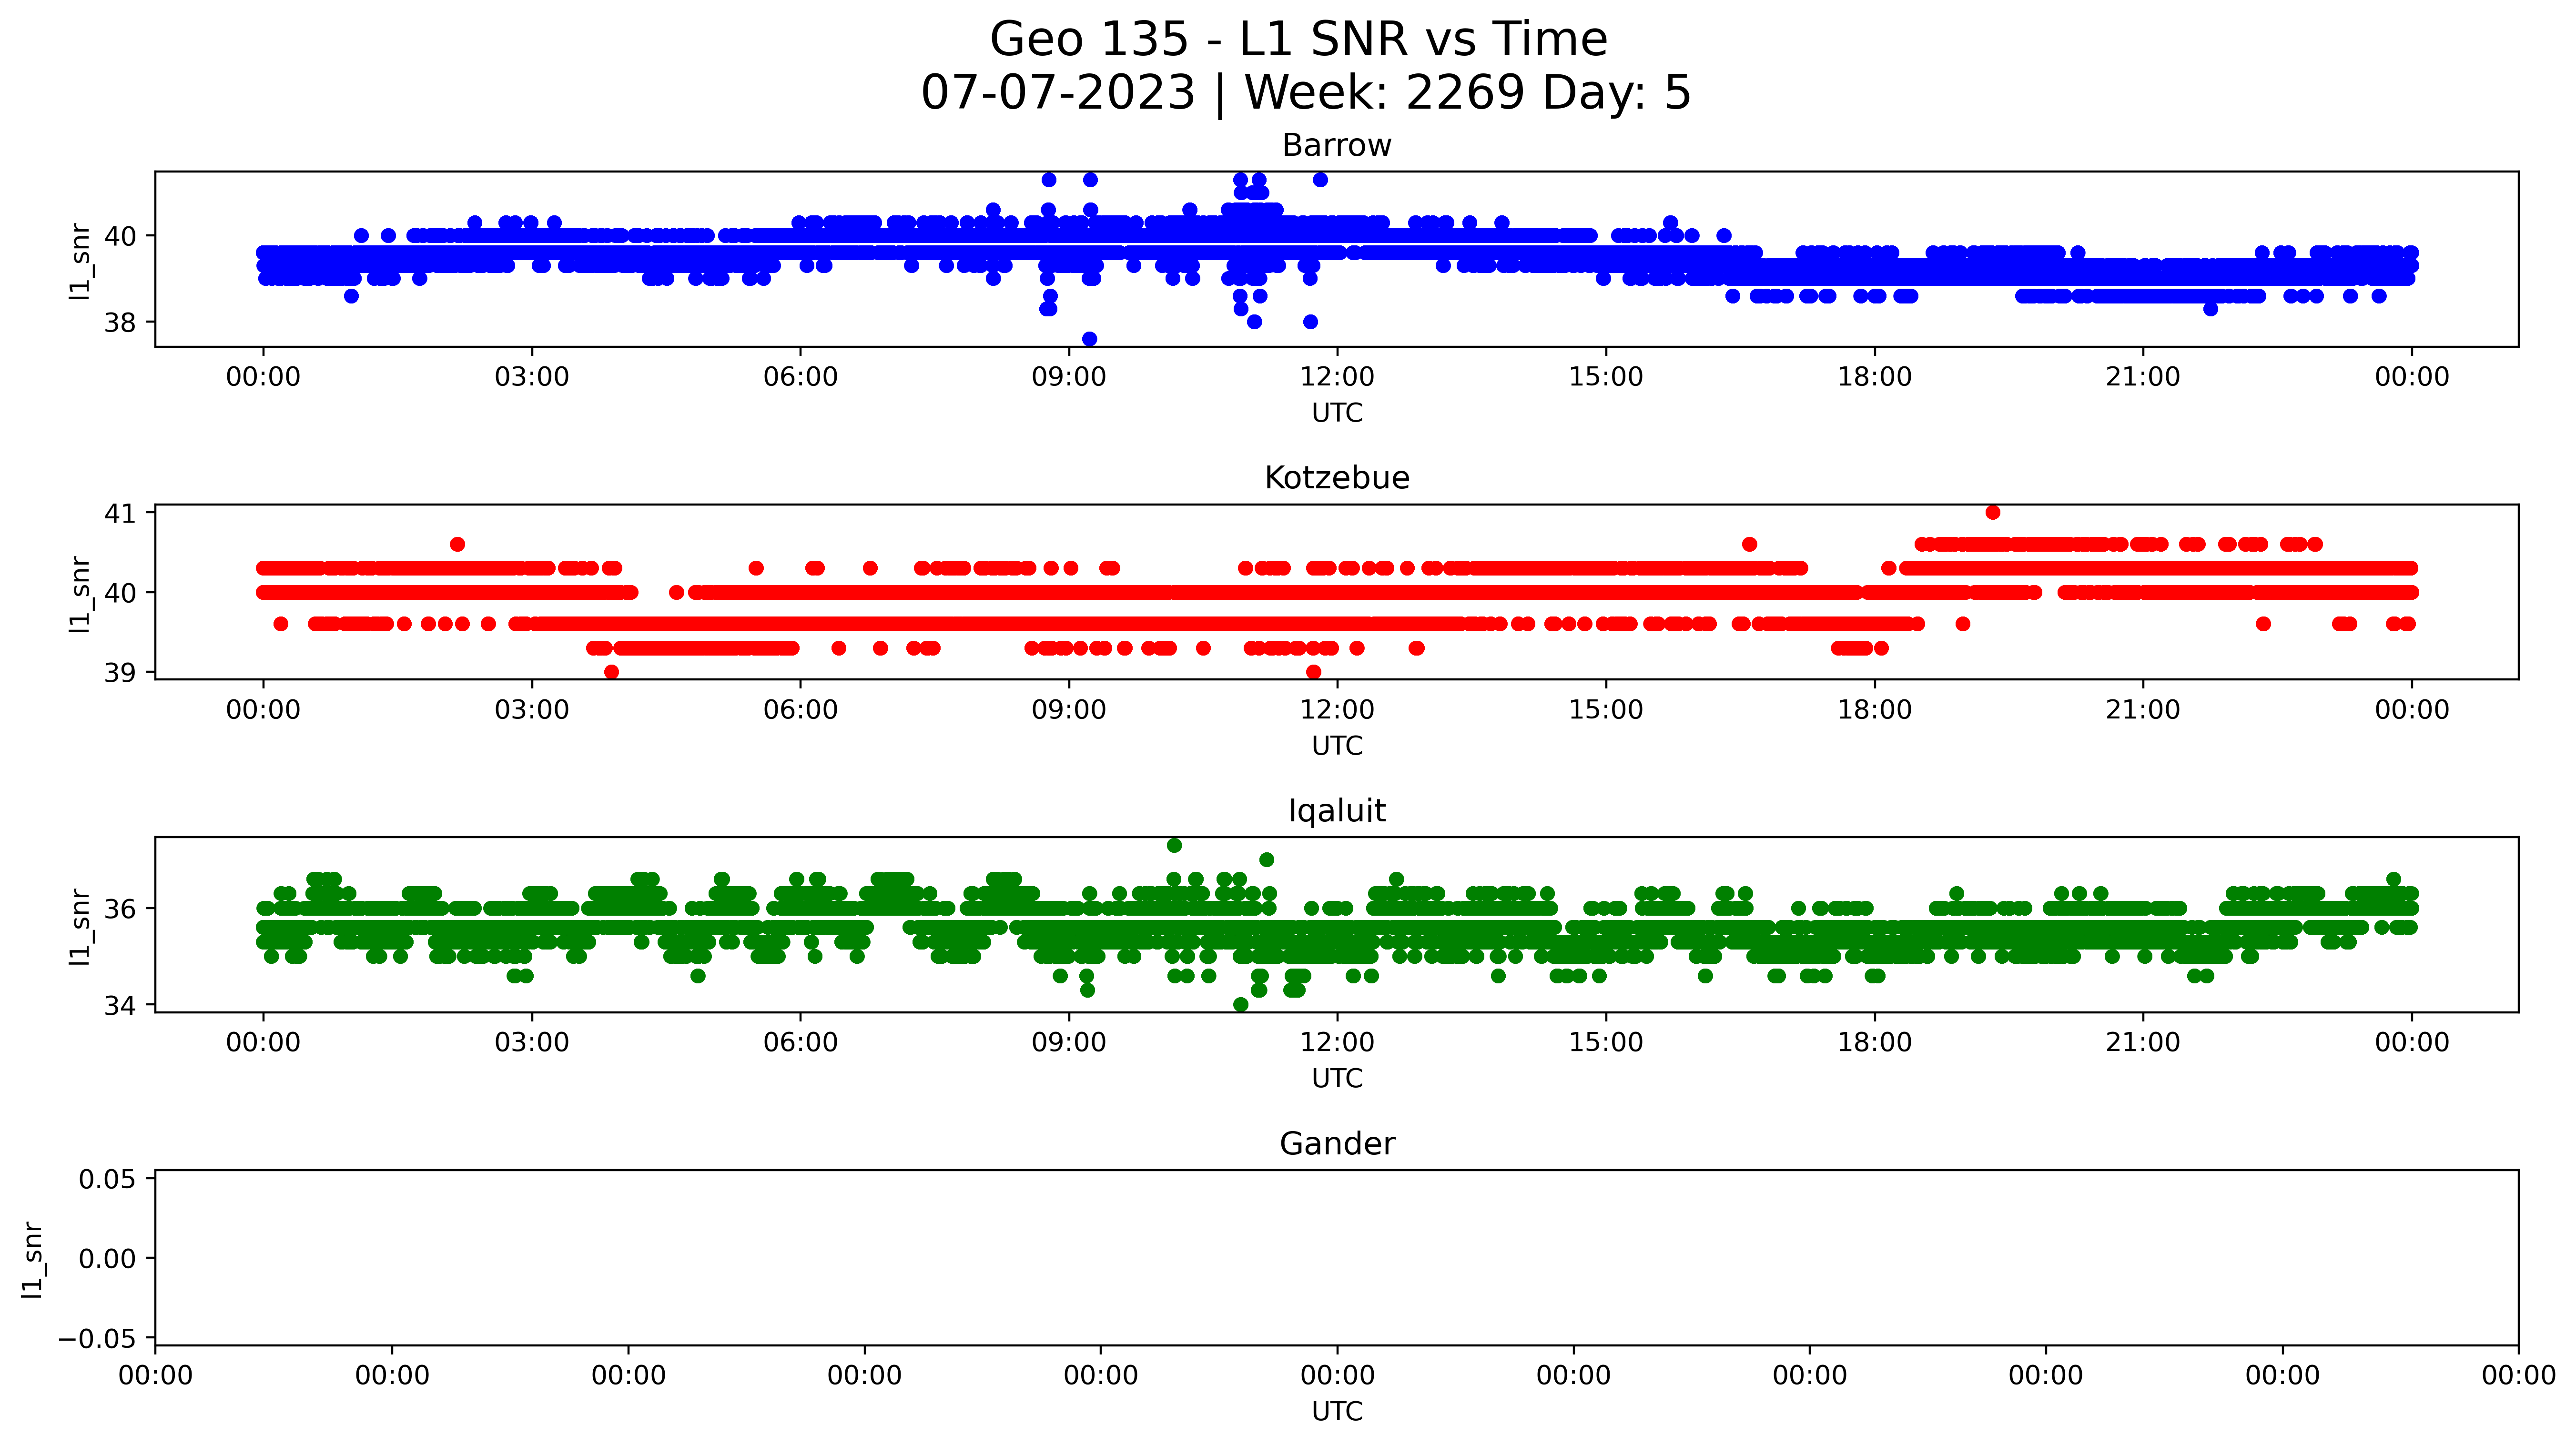Click the l1_snr axis label of Kotzebue plot
The image size is (2576, 1445).
coord(80,593)
